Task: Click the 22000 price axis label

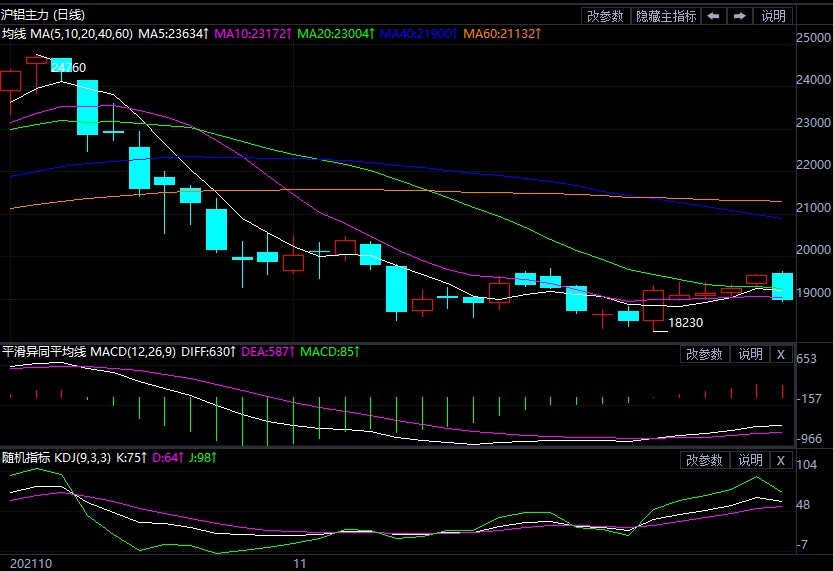Action: (813, 165)
